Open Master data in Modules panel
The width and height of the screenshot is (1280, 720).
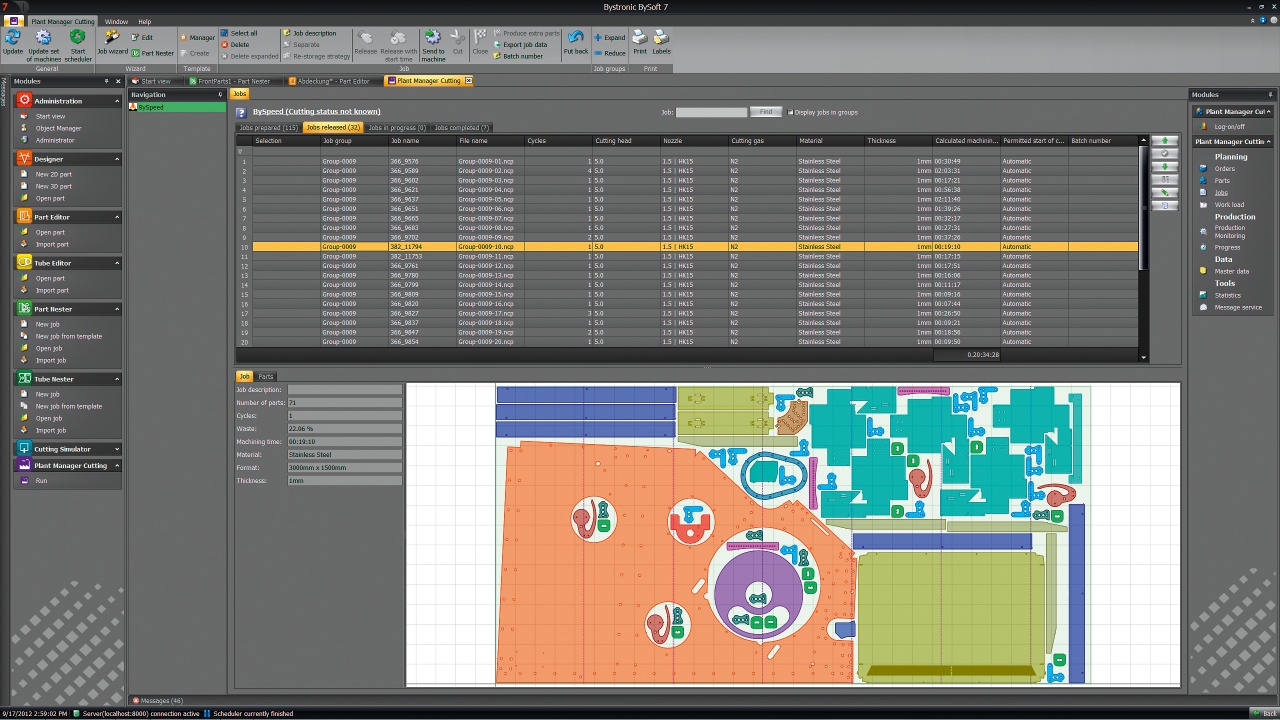1231,271
